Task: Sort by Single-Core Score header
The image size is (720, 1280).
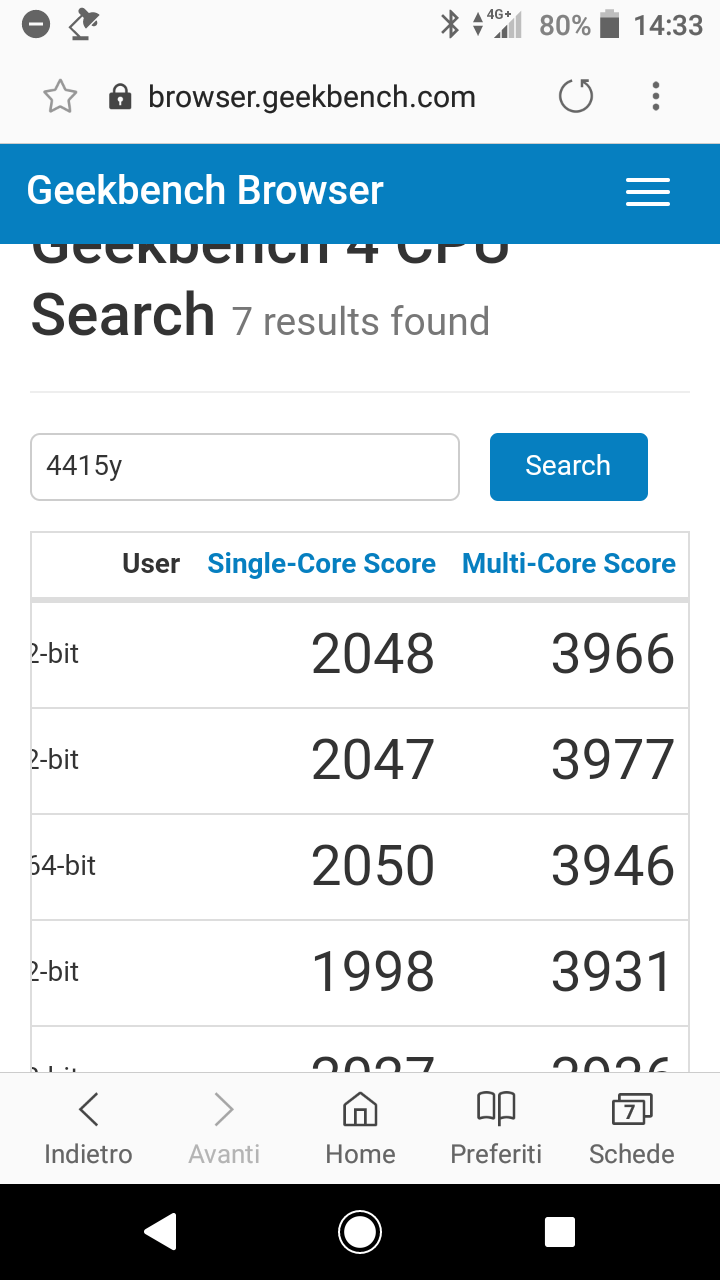Action: (x=321, y=564)
